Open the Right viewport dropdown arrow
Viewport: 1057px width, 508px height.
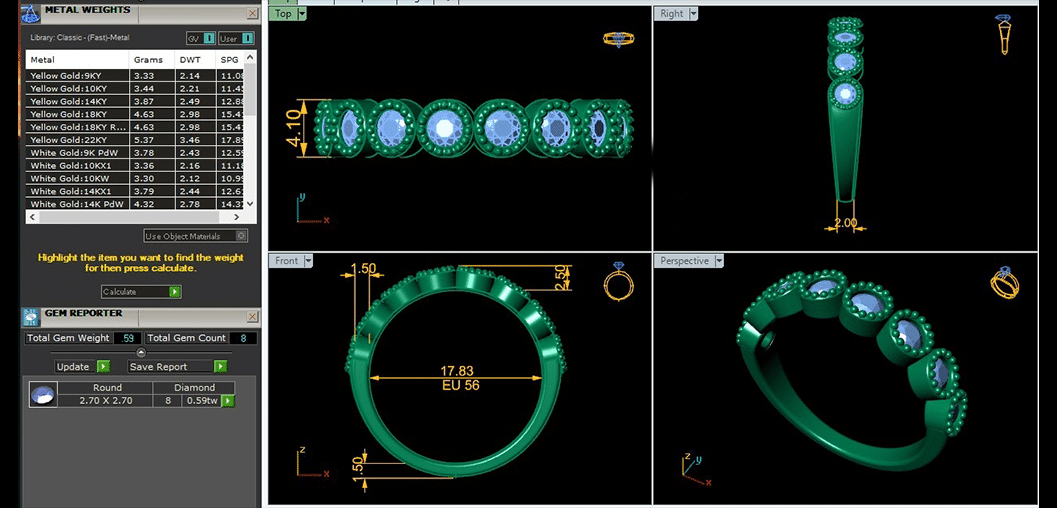[x=693, y=13]
